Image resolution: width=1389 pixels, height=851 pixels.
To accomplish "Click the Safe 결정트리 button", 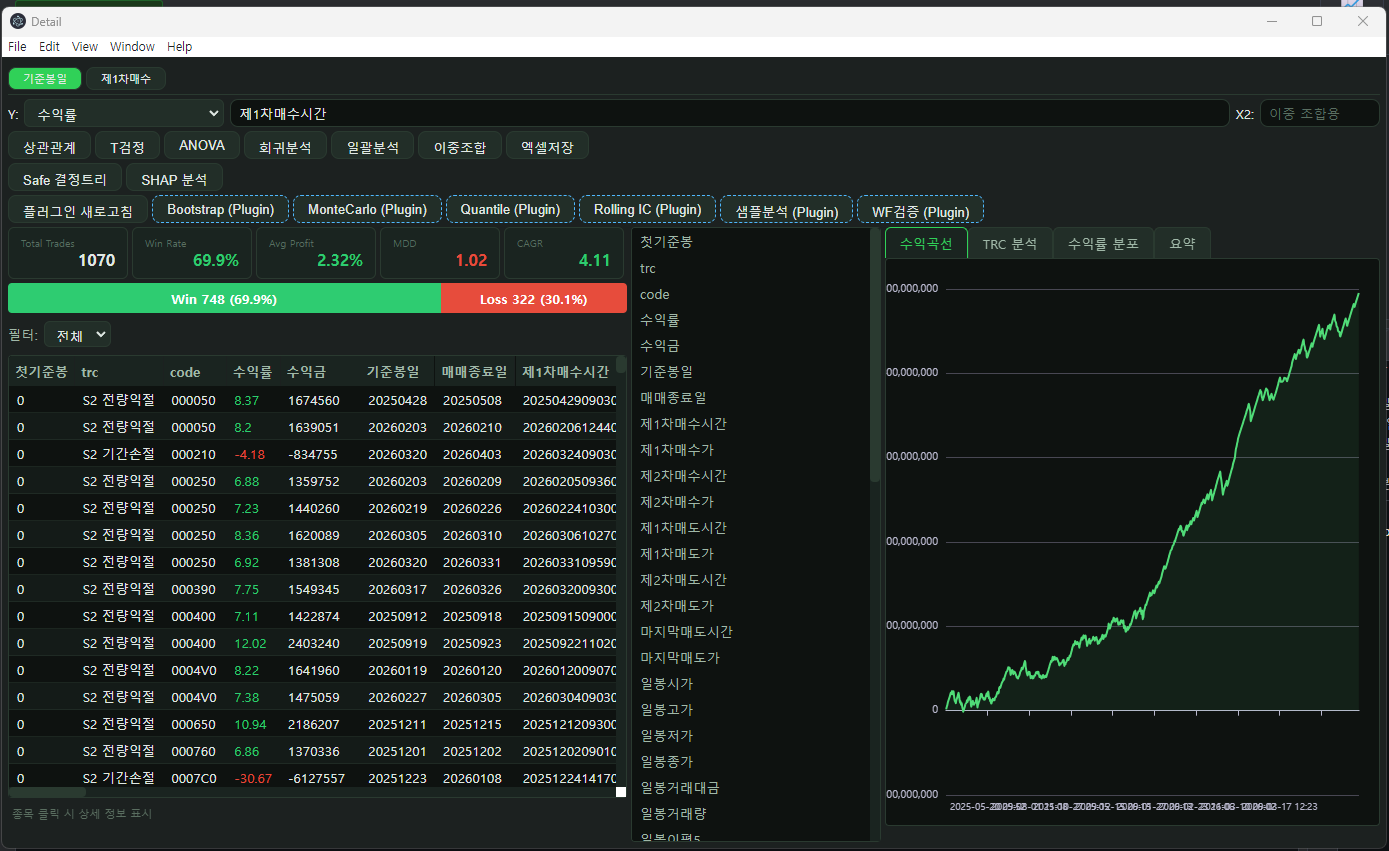I will 65,179.
